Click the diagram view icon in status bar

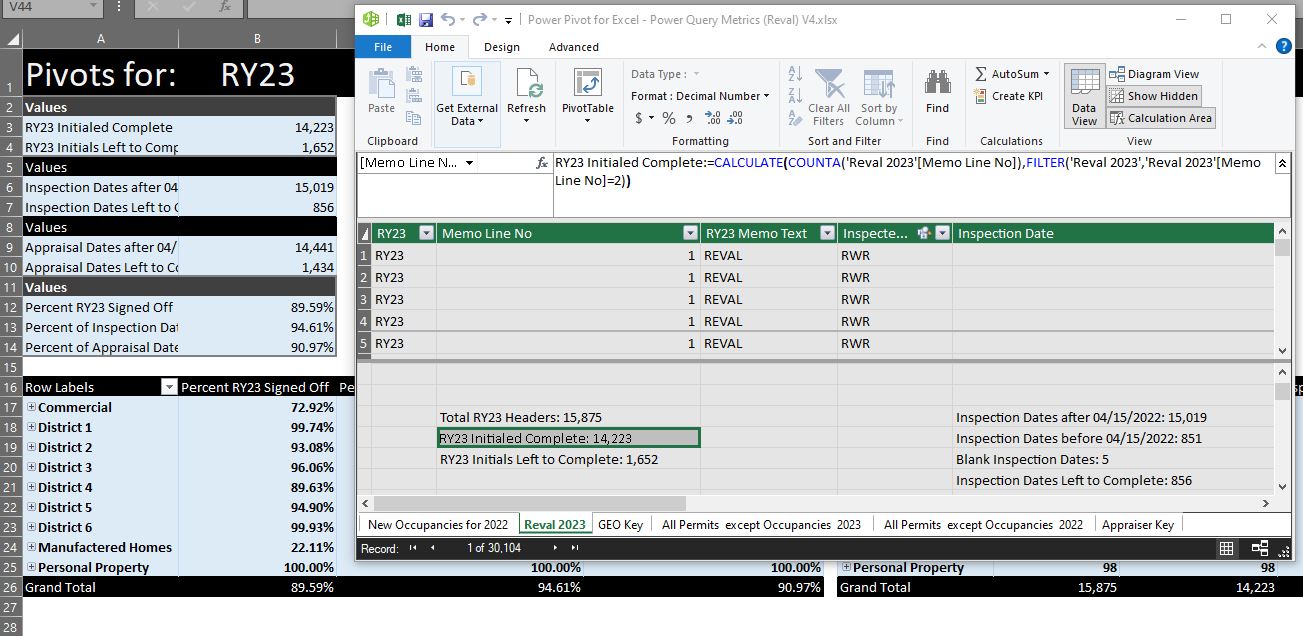[x=1259, y=548]
